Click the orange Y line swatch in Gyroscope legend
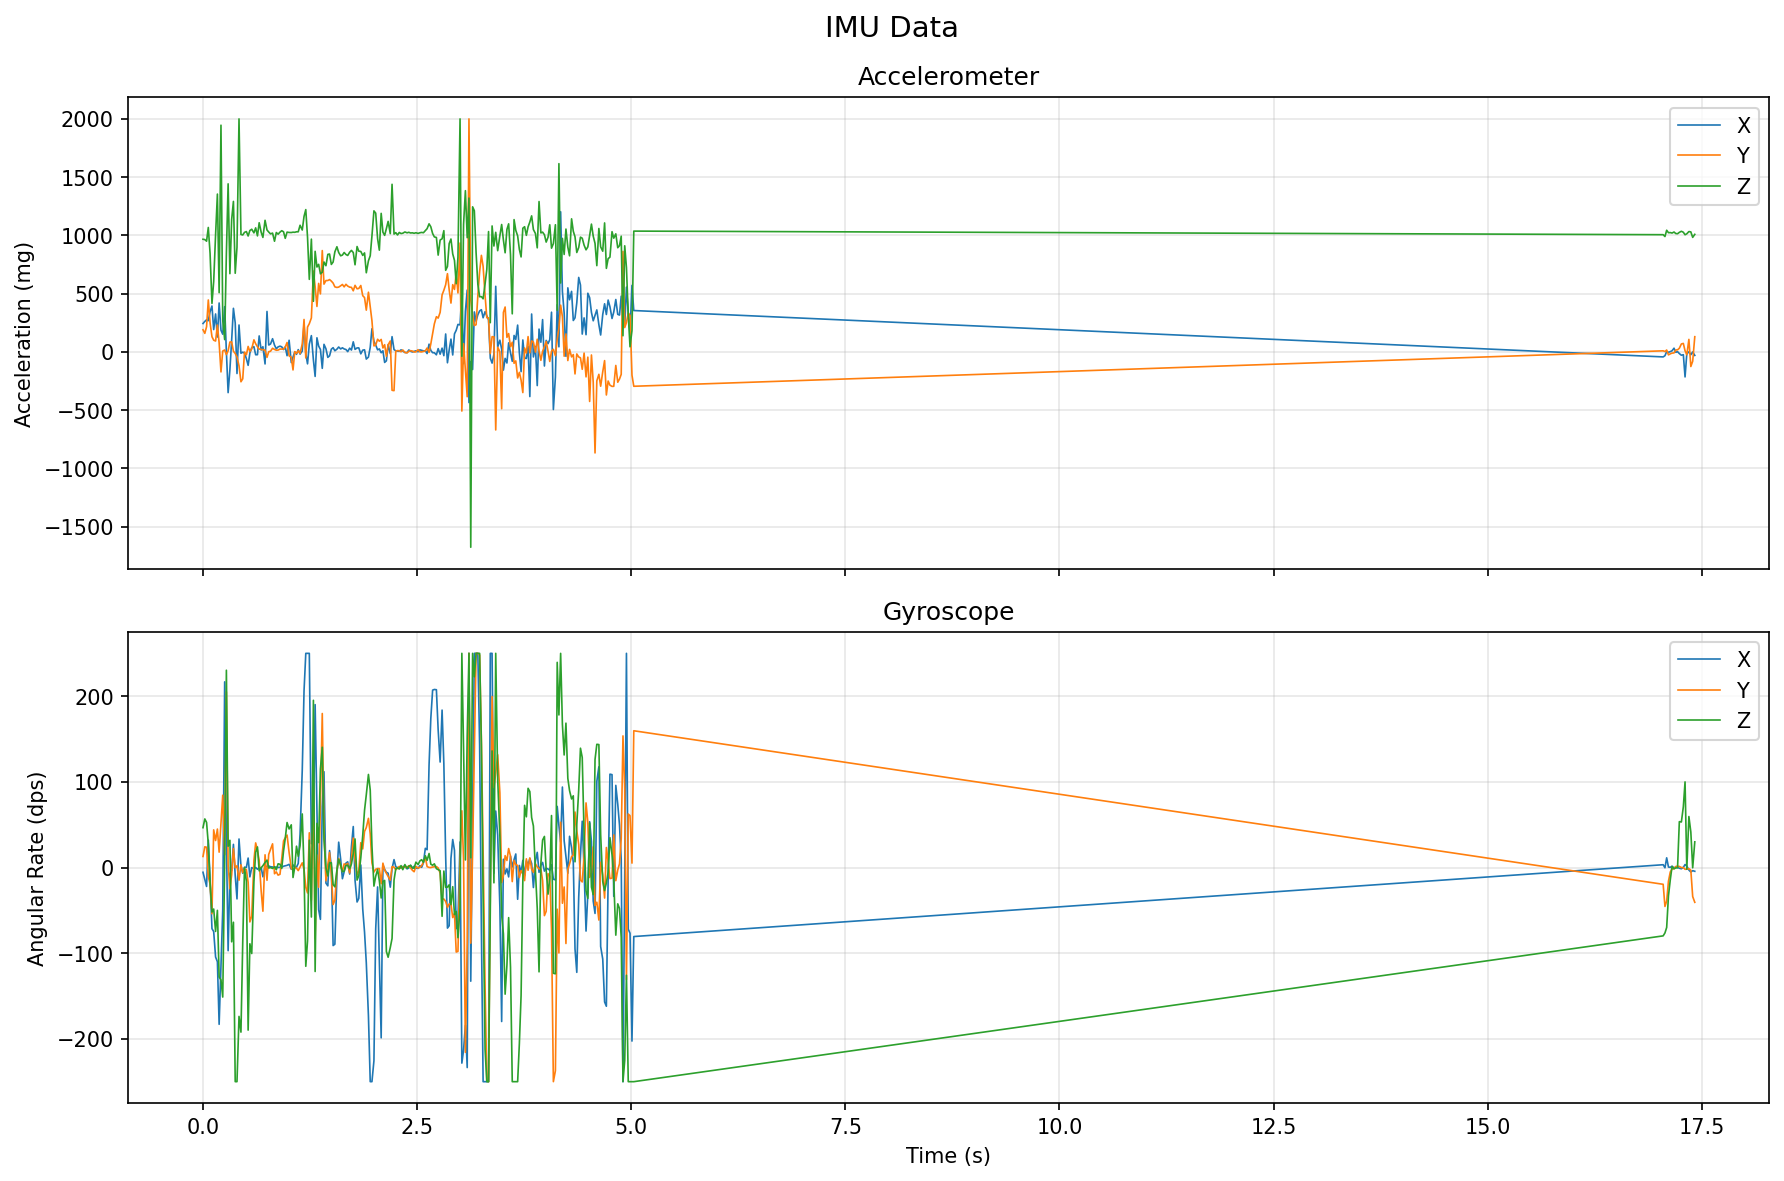 1700,690
